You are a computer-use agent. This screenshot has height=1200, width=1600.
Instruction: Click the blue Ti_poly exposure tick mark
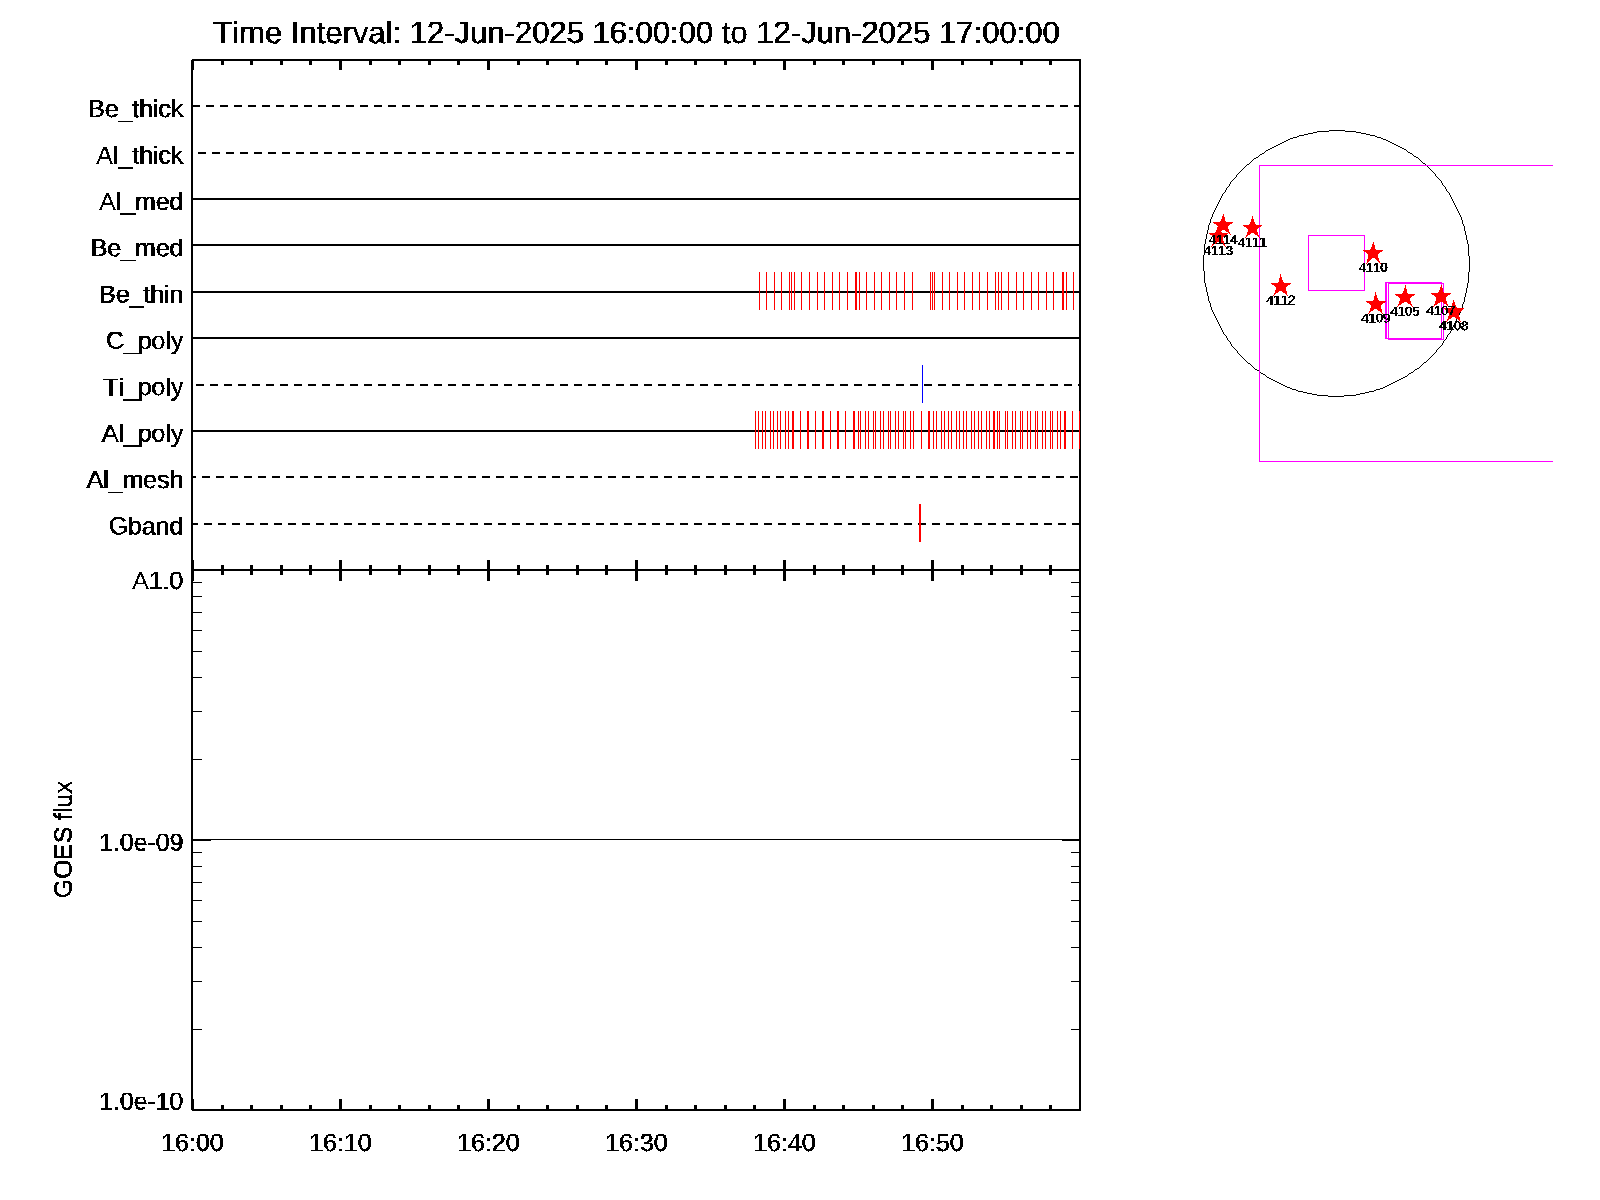click(x=922, y=384)
